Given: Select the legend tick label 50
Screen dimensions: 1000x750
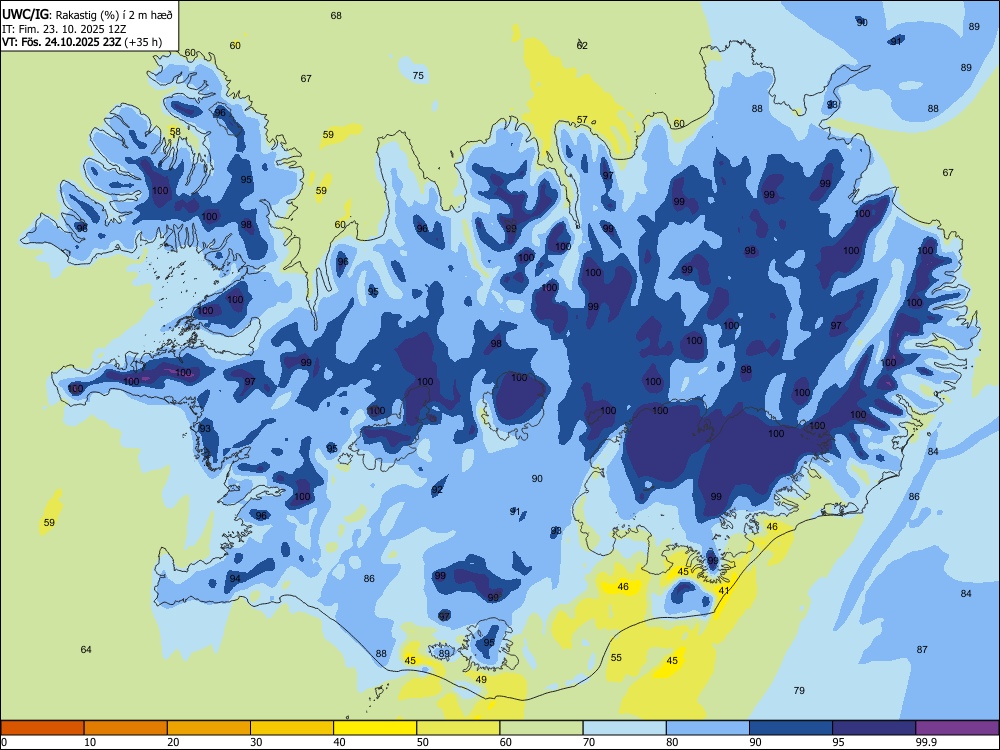Looking at the screenshot, I should pos(422,742).
